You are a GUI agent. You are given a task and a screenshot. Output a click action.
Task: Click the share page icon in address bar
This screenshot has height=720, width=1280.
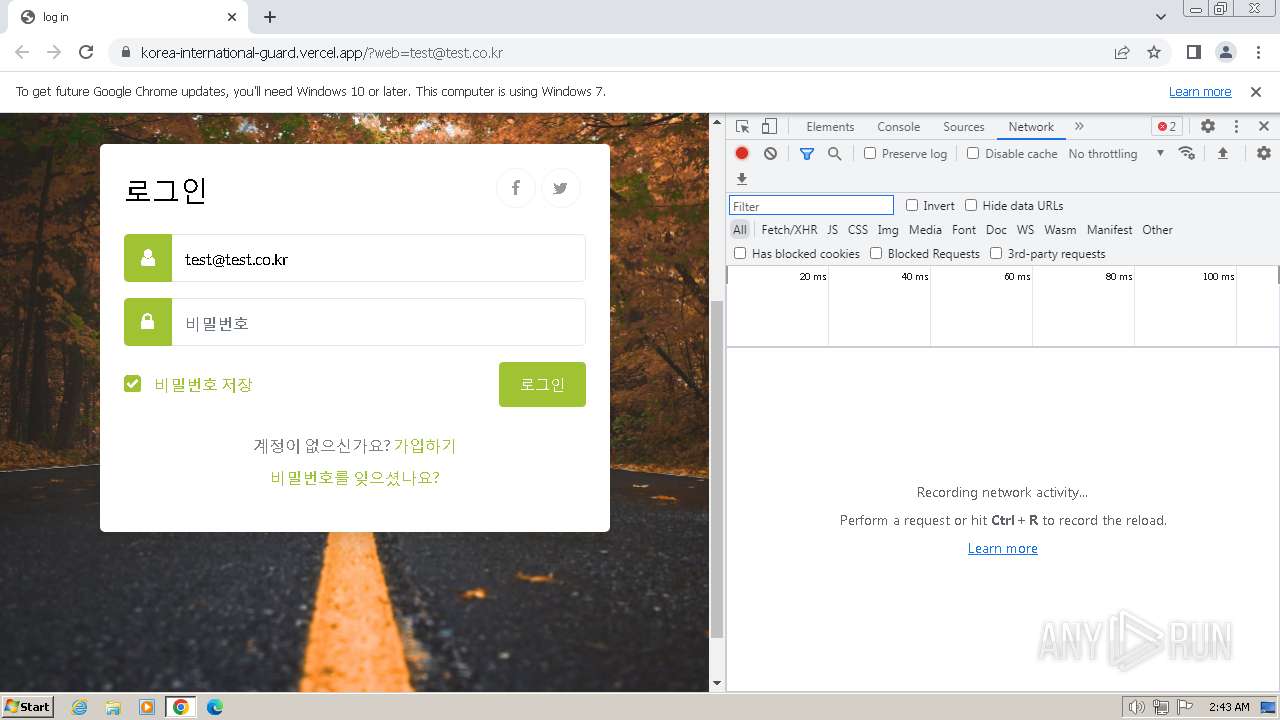(1122, 52)
